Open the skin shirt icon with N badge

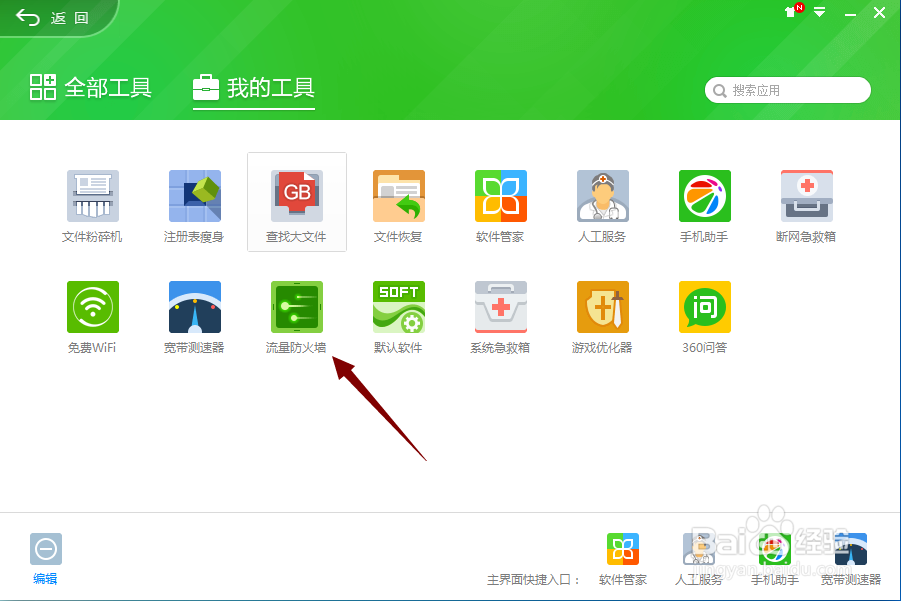tap(793, 11)
